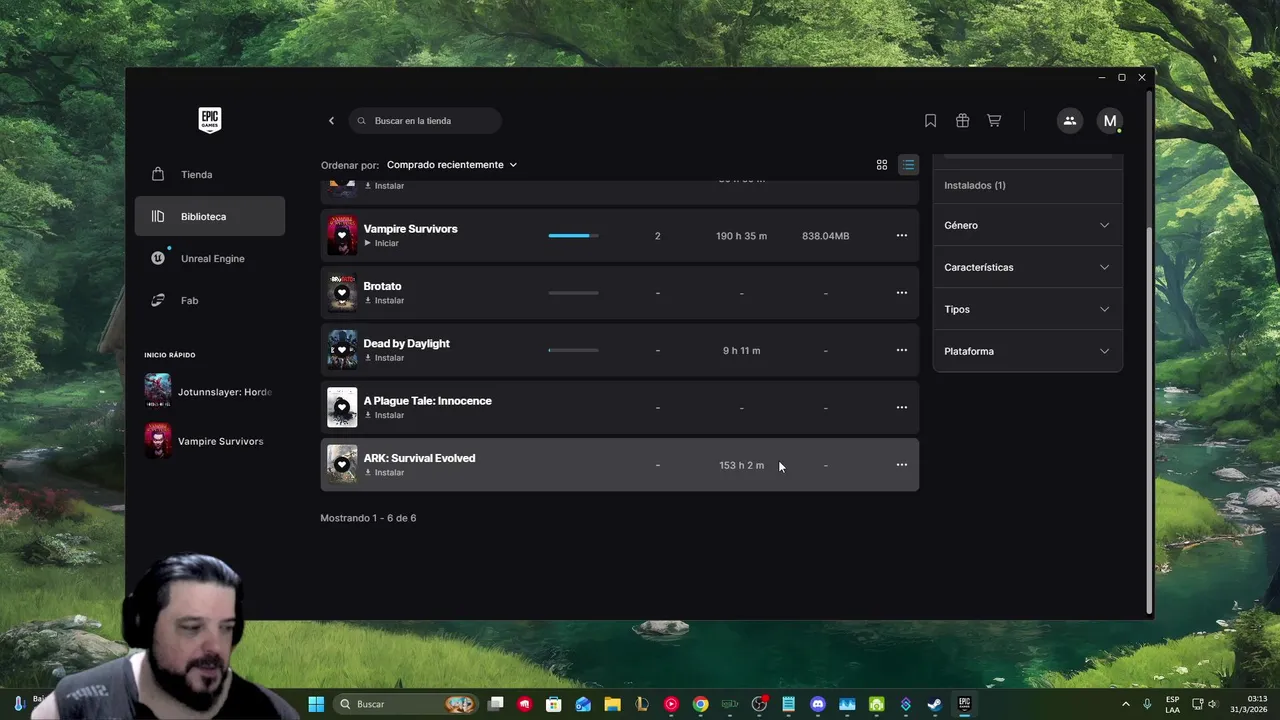Click the Brotato title text
This screenshot has height=720, width=1280.
pos(382,286)
